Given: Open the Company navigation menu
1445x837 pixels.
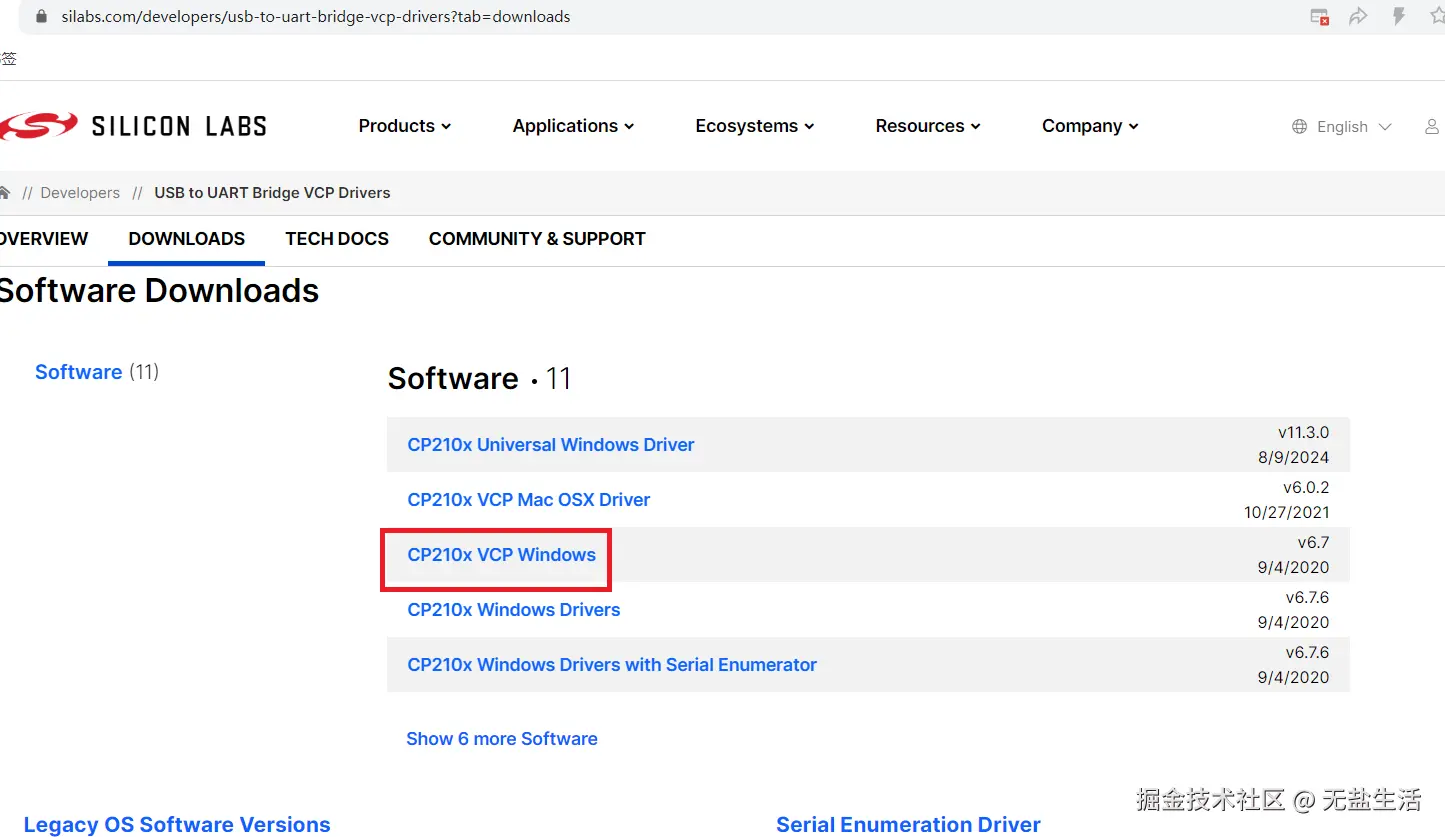Looking at the screenshot, I should [1090, 126].
